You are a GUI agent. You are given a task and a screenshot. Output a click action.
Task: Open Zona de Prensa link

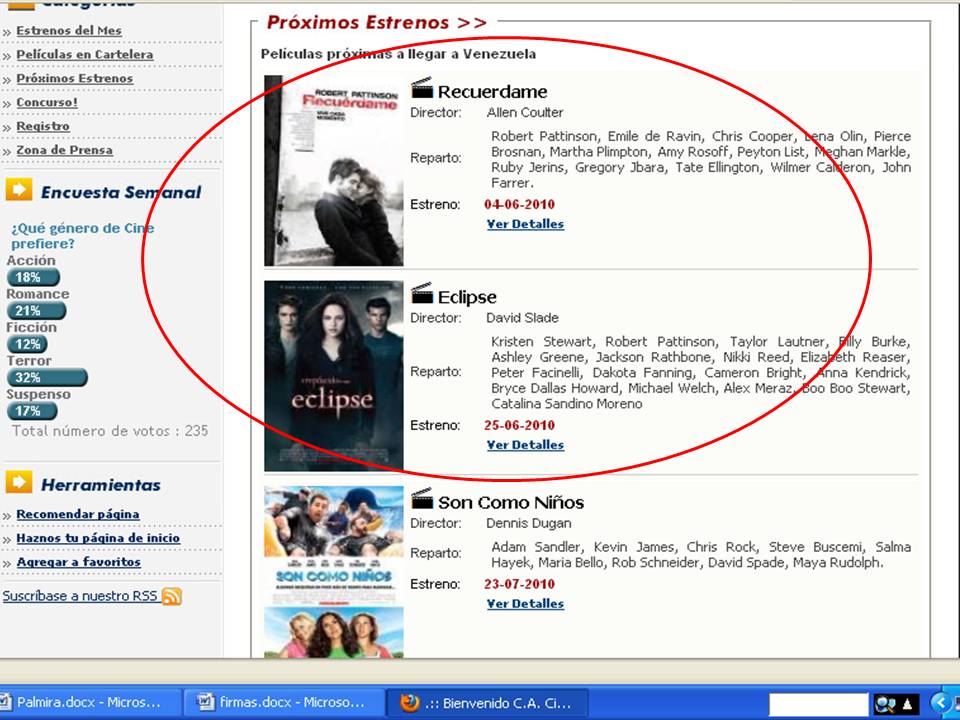click(x=64, y=150)
